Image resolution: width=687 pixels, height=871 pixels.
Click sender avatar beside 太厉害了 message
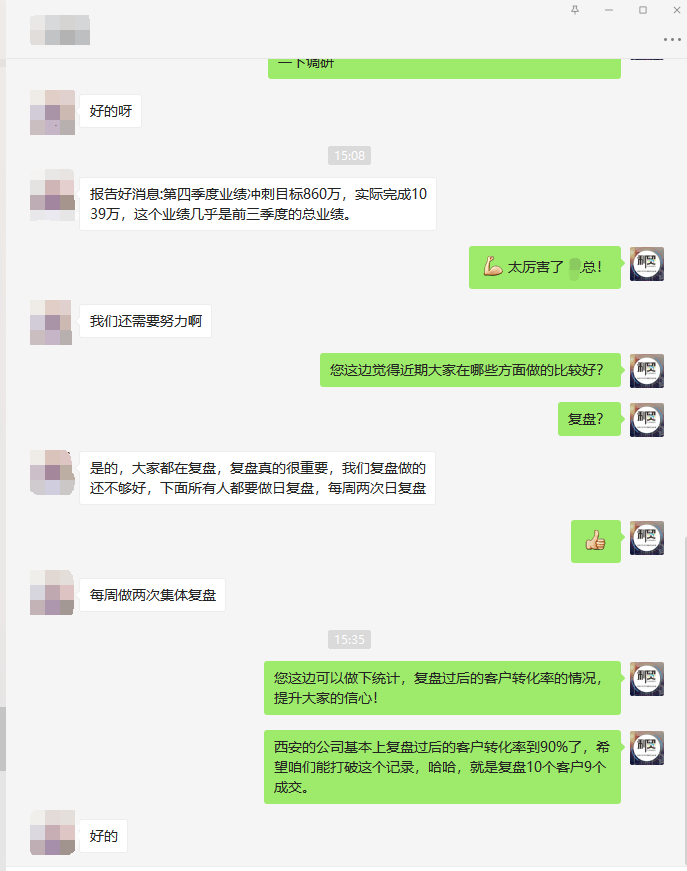646,264
